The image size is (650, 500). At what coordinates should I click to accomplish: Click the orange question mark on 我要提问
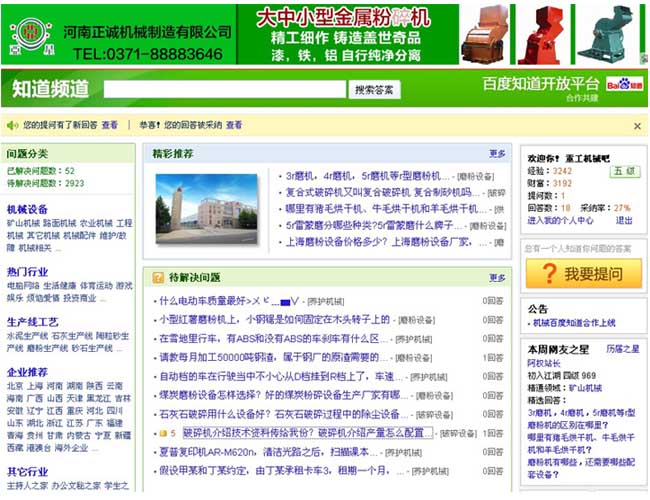tap(549, 273)
